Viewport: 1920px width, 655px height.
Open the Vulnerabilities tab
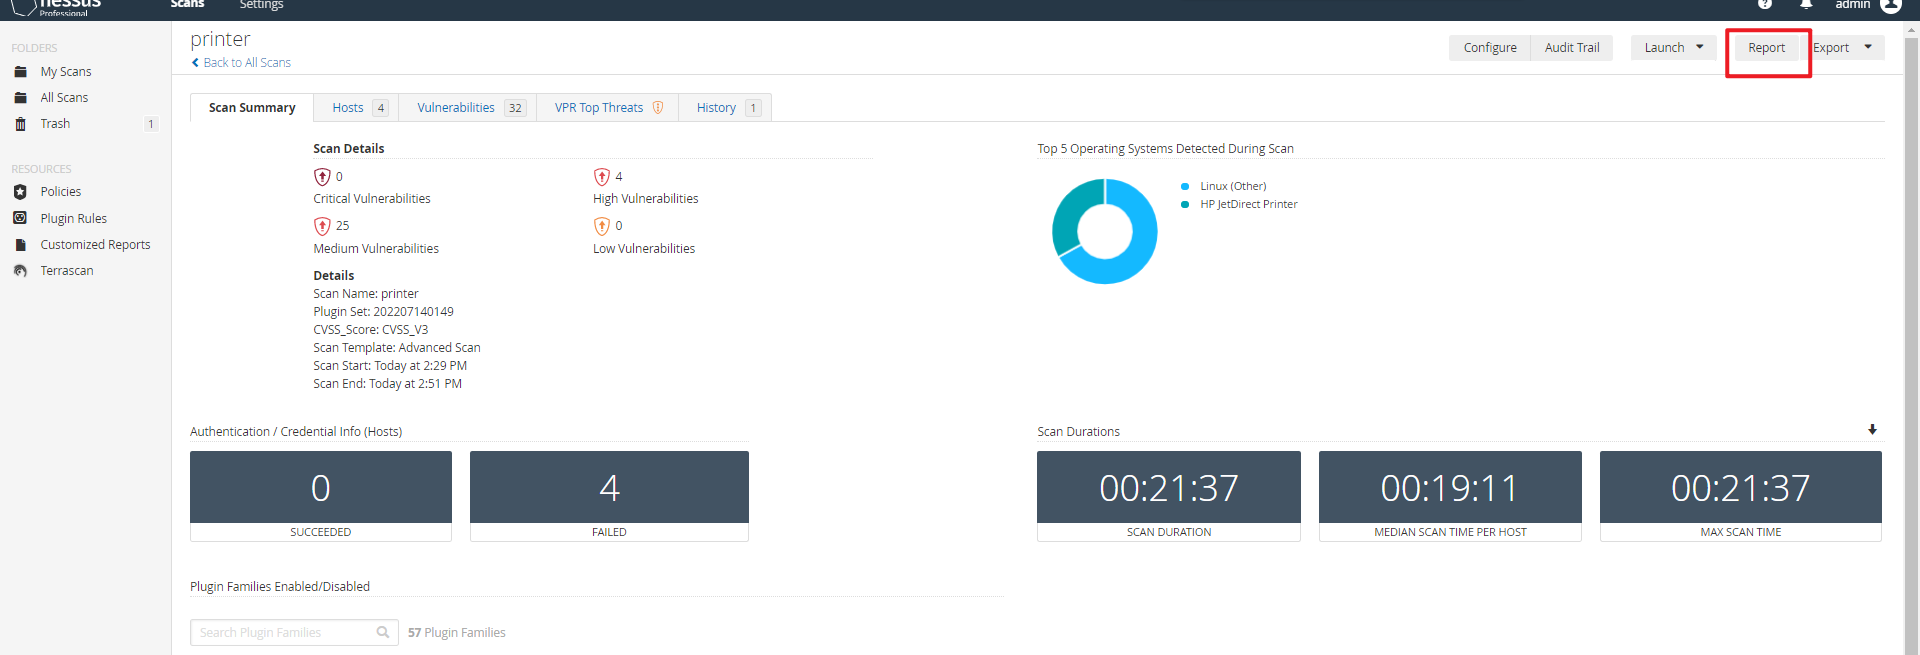(468, 108)
